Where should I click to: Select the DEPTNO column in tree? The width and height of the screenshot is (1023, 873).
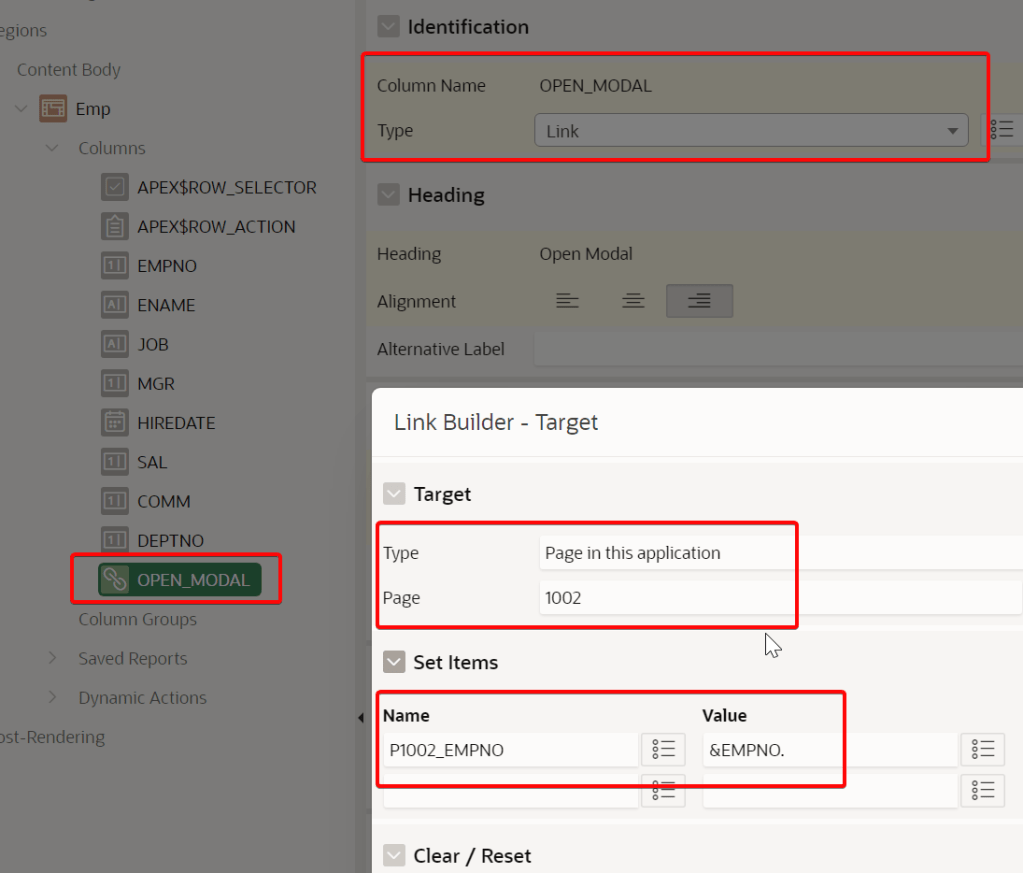pyautogui.click(x=170, y=541)
